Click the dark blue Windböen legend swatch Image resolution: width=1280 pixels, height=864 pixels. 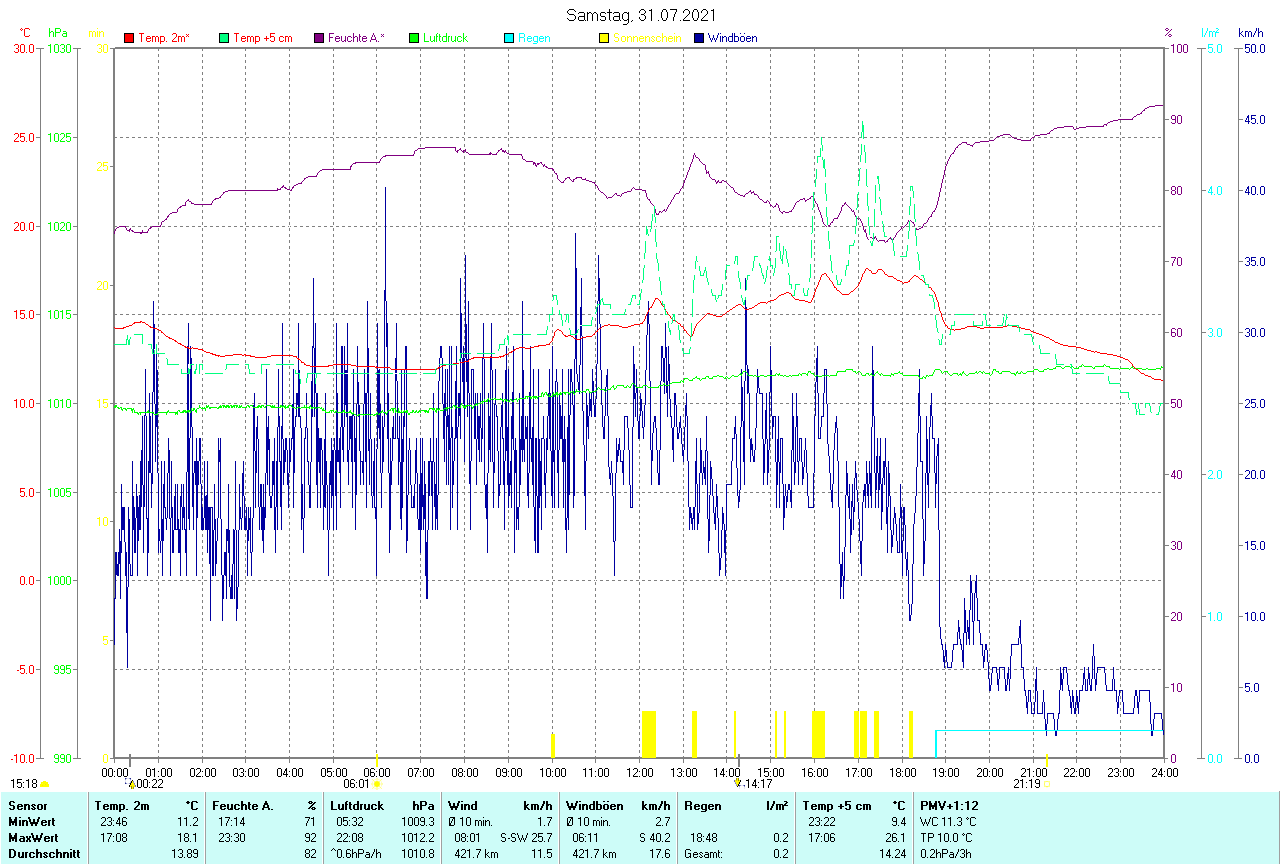(699, 38)
